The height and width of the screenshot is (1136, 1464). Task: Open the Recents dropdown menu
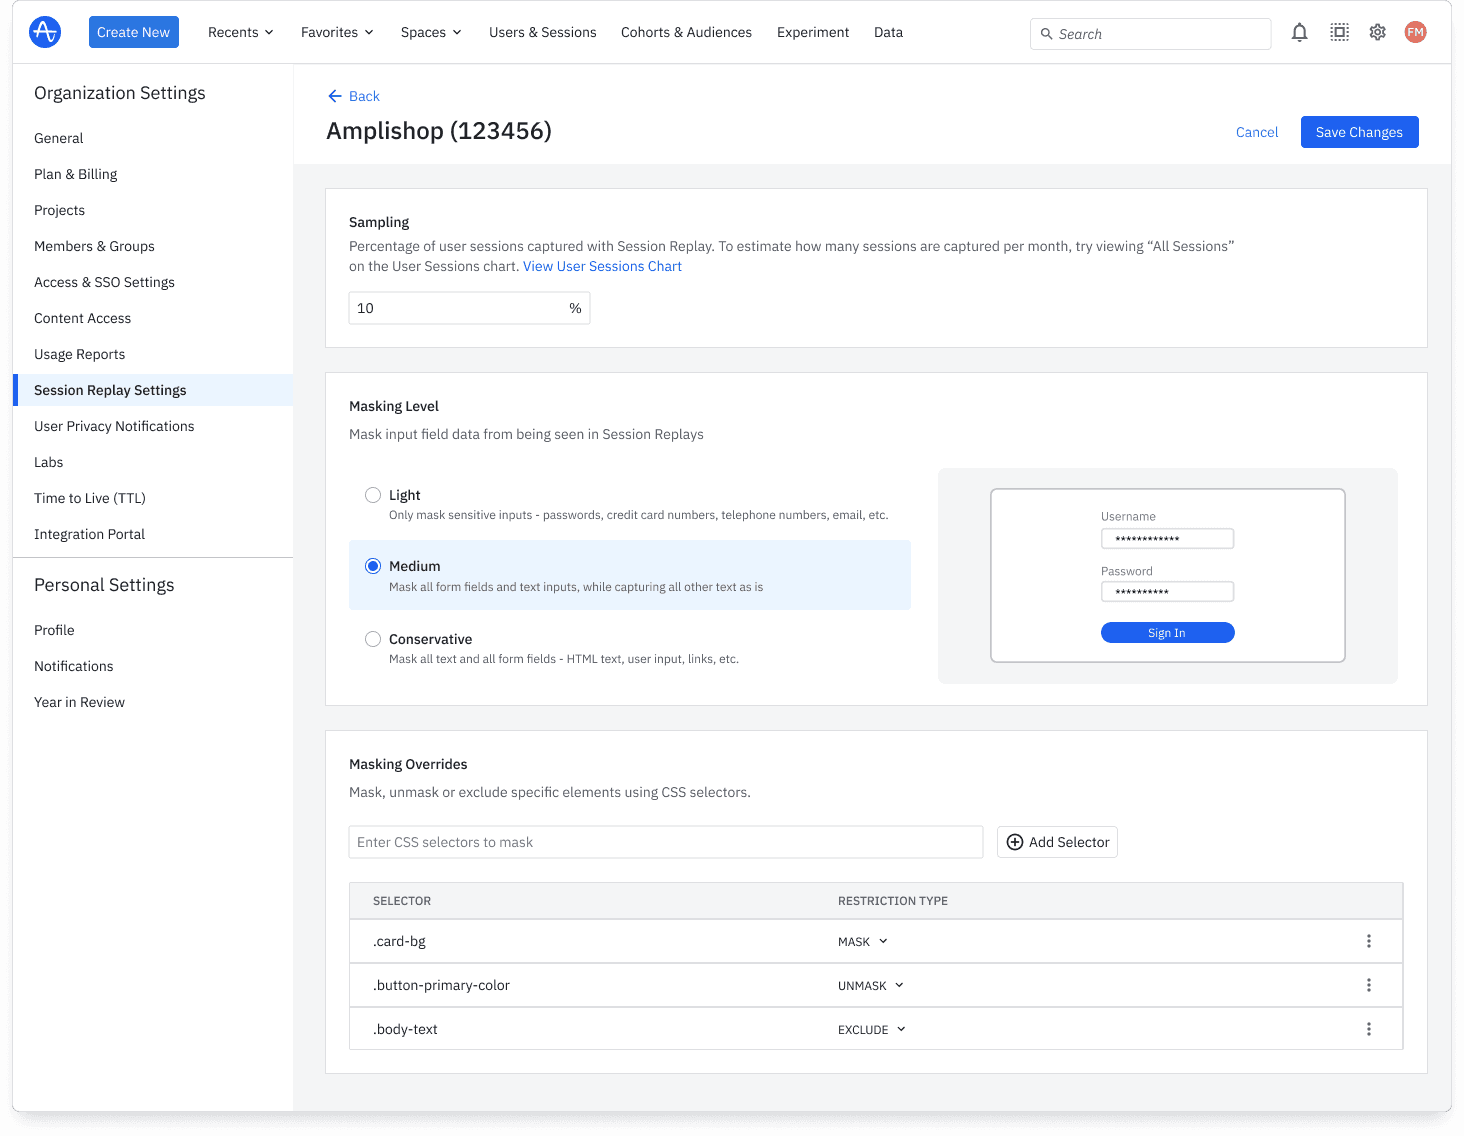click(x=240, y=32)
